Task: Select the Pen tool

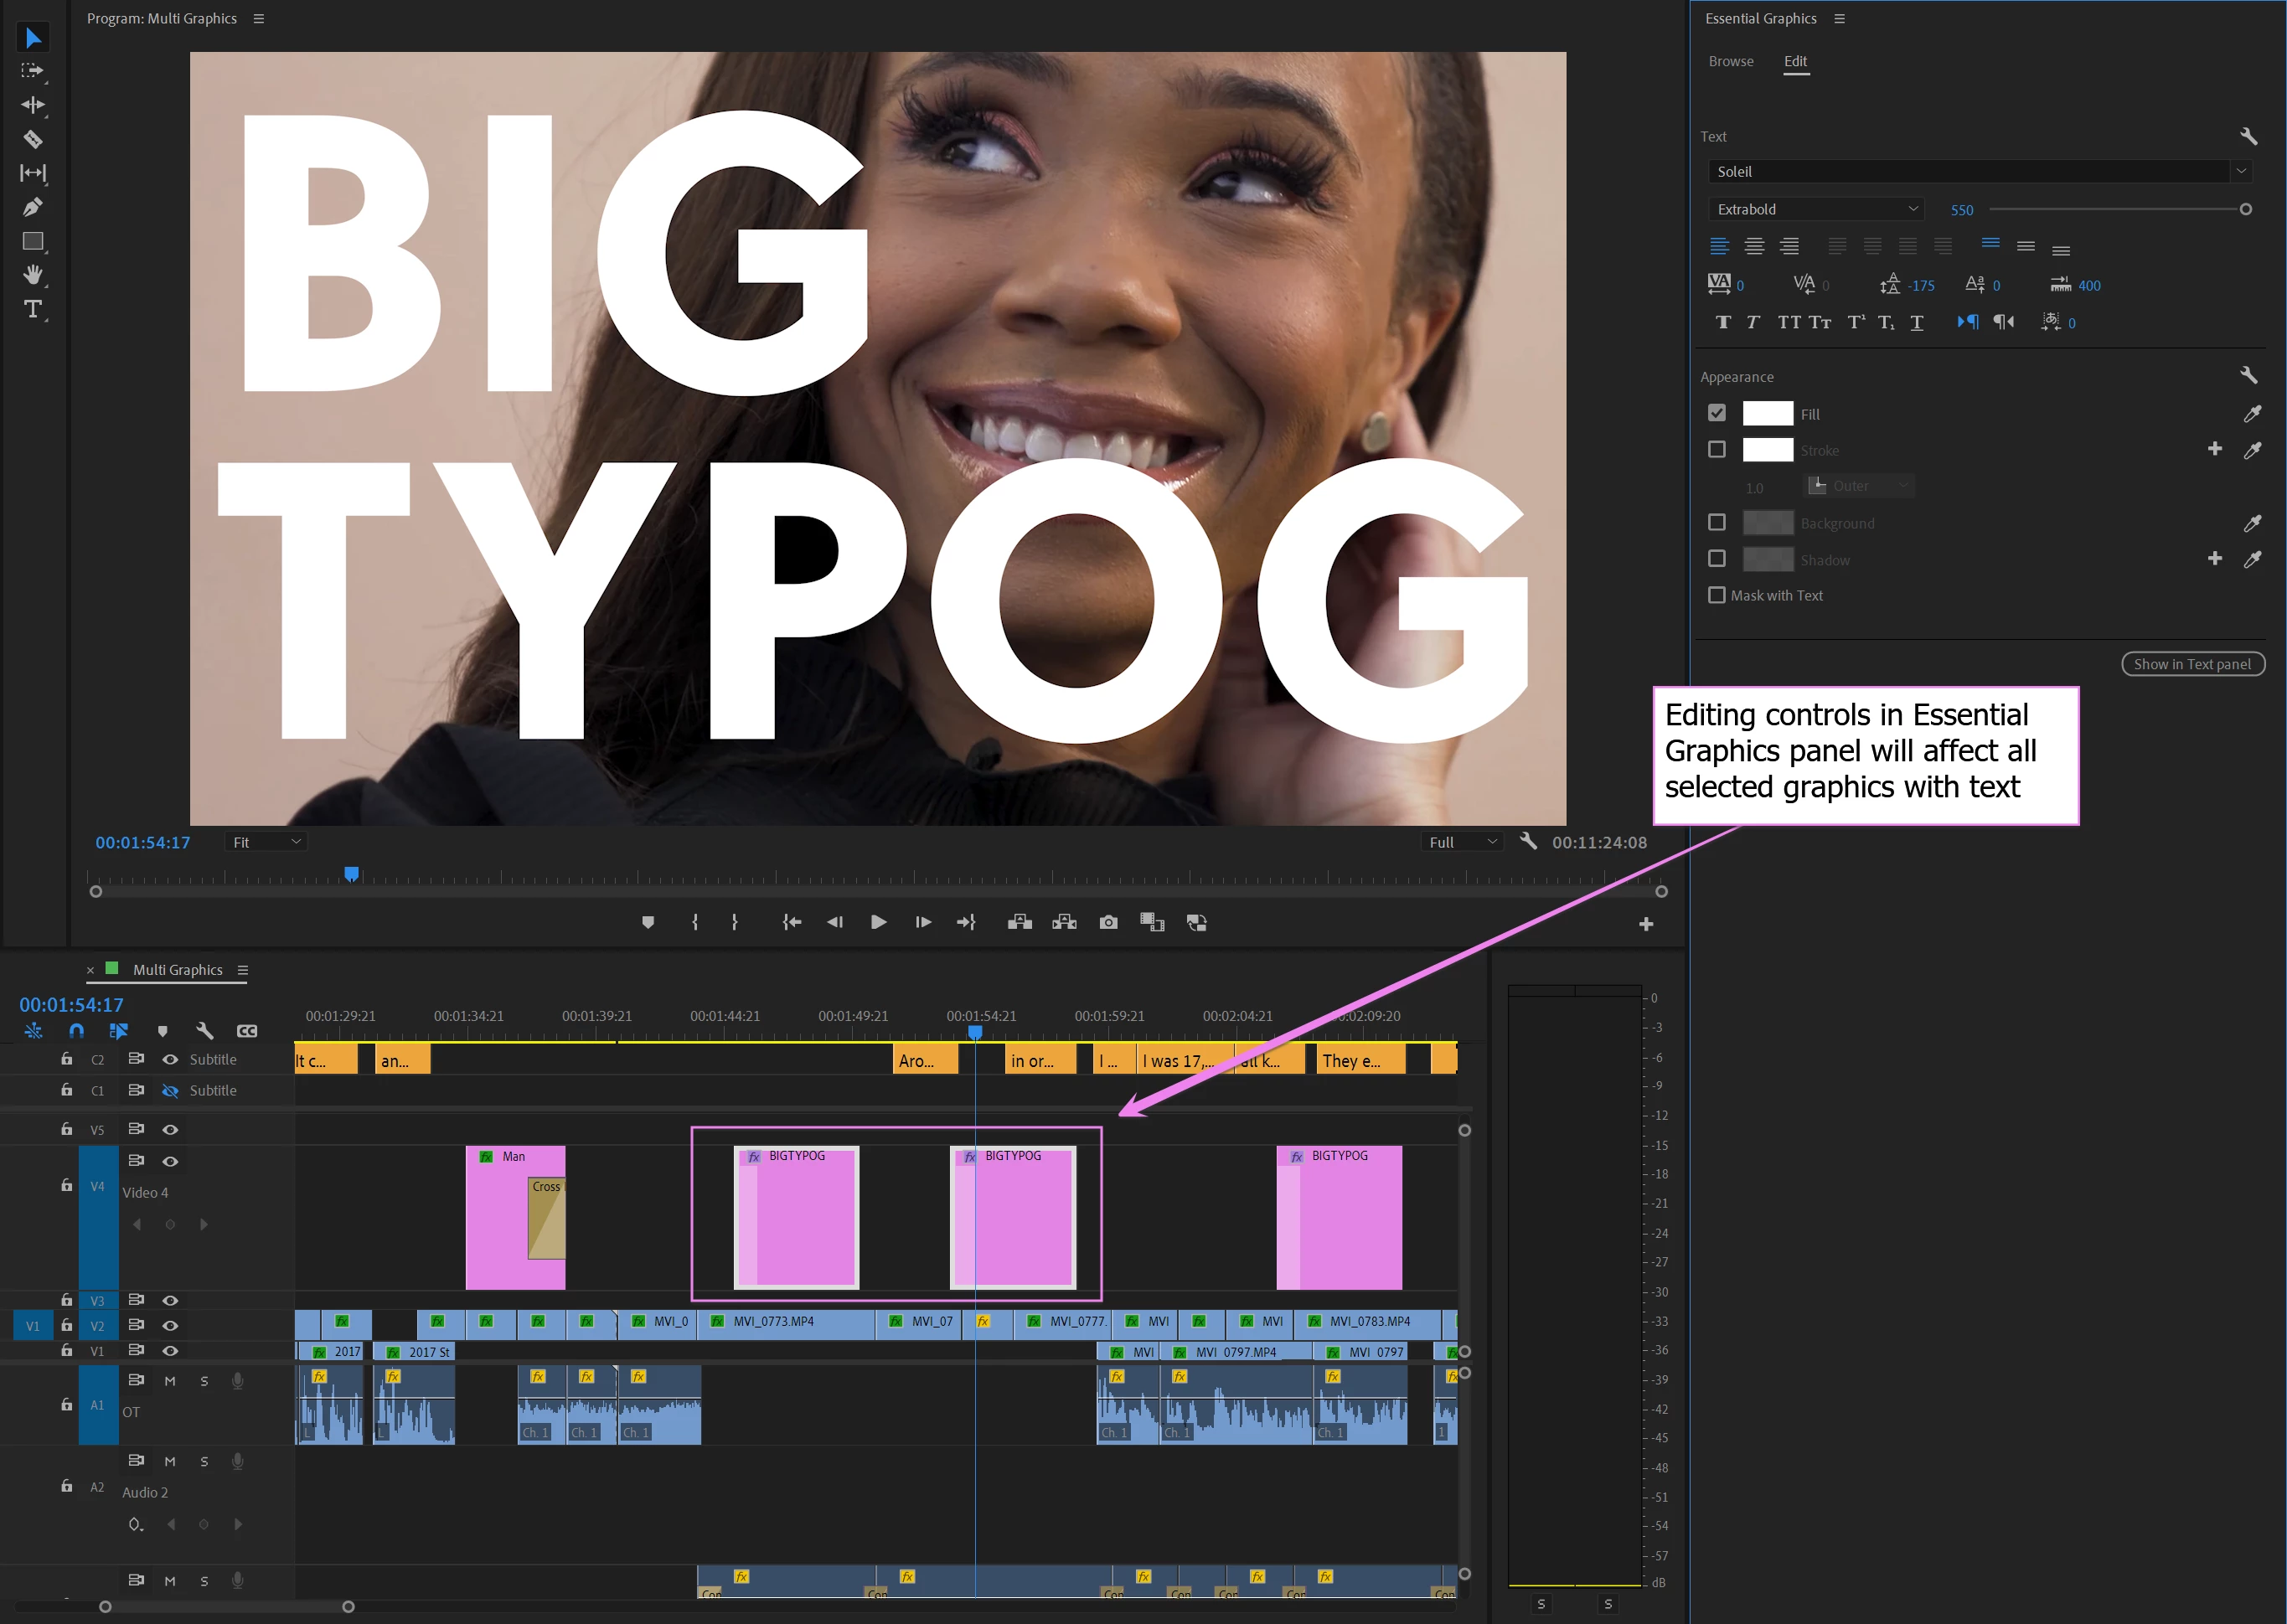Action: (x=32, y=207)
